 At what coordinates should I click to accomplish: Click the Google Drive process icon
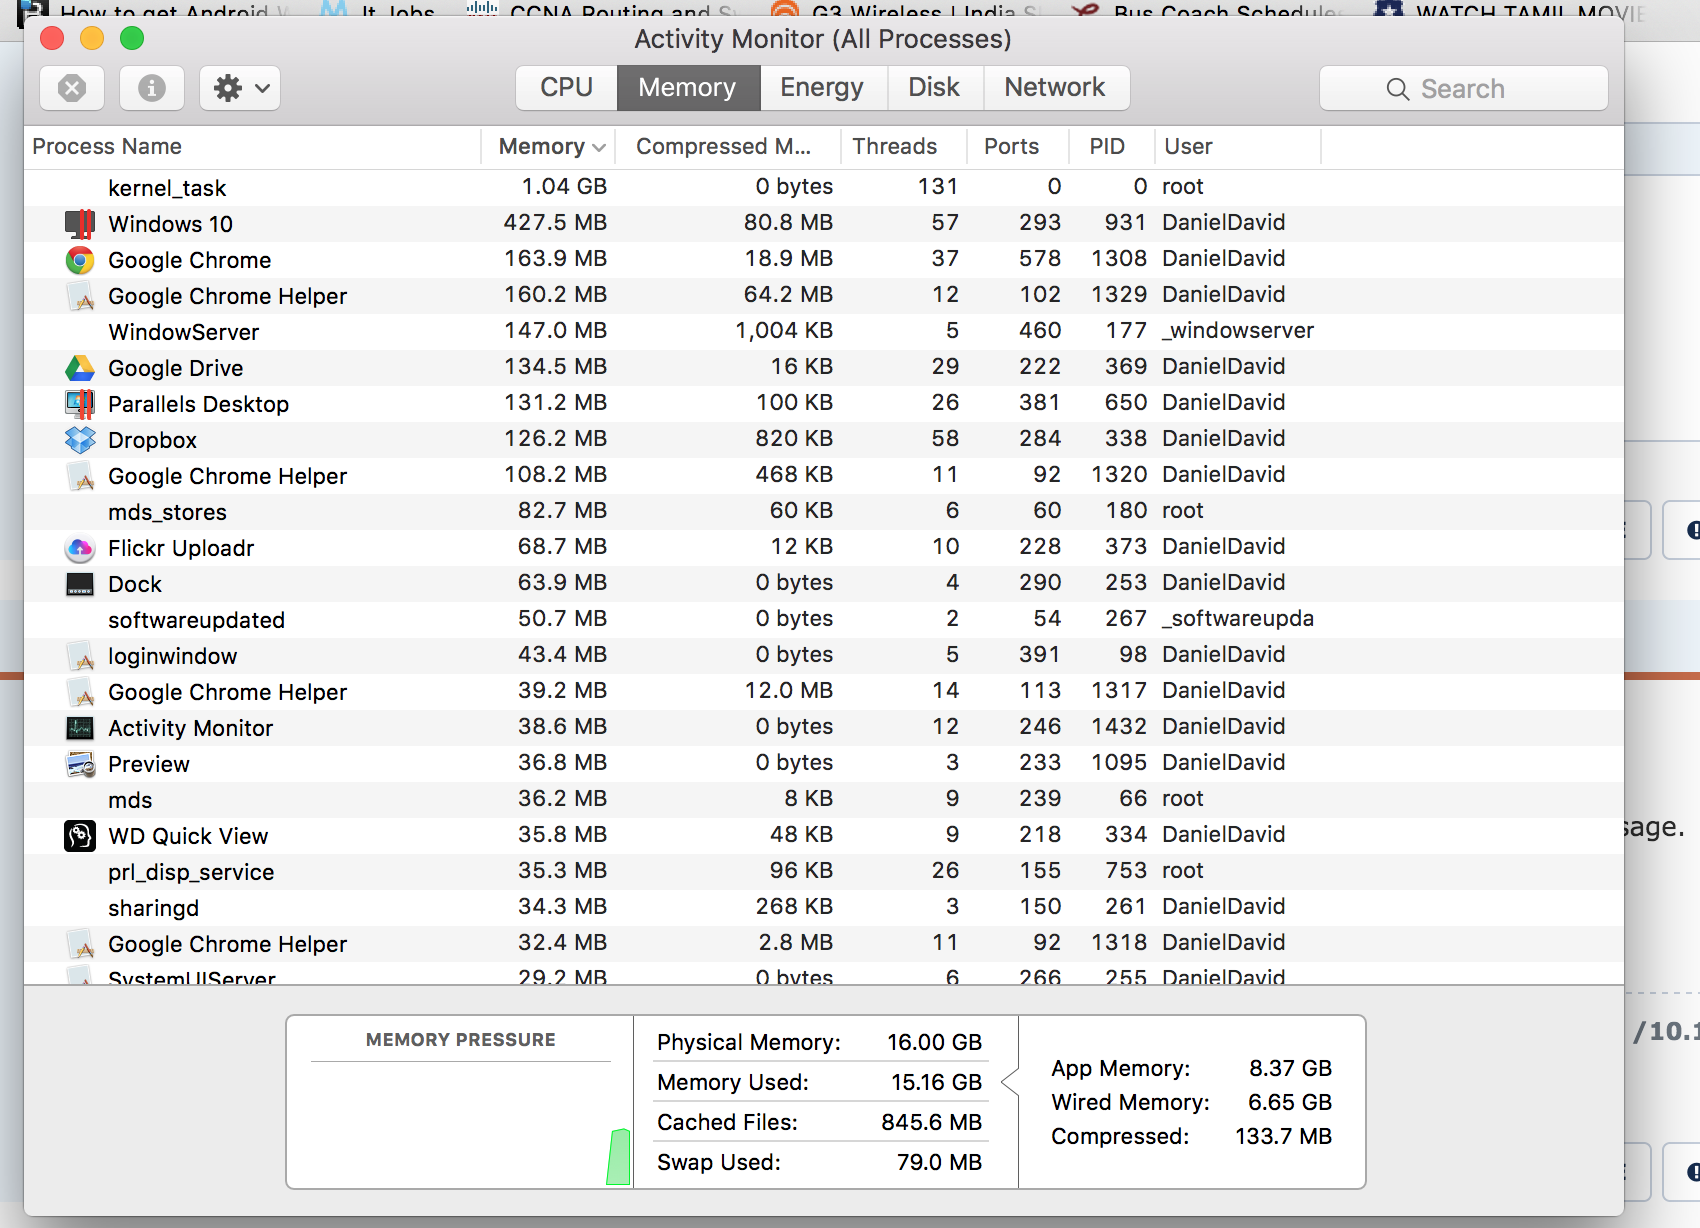click(80, 368)
